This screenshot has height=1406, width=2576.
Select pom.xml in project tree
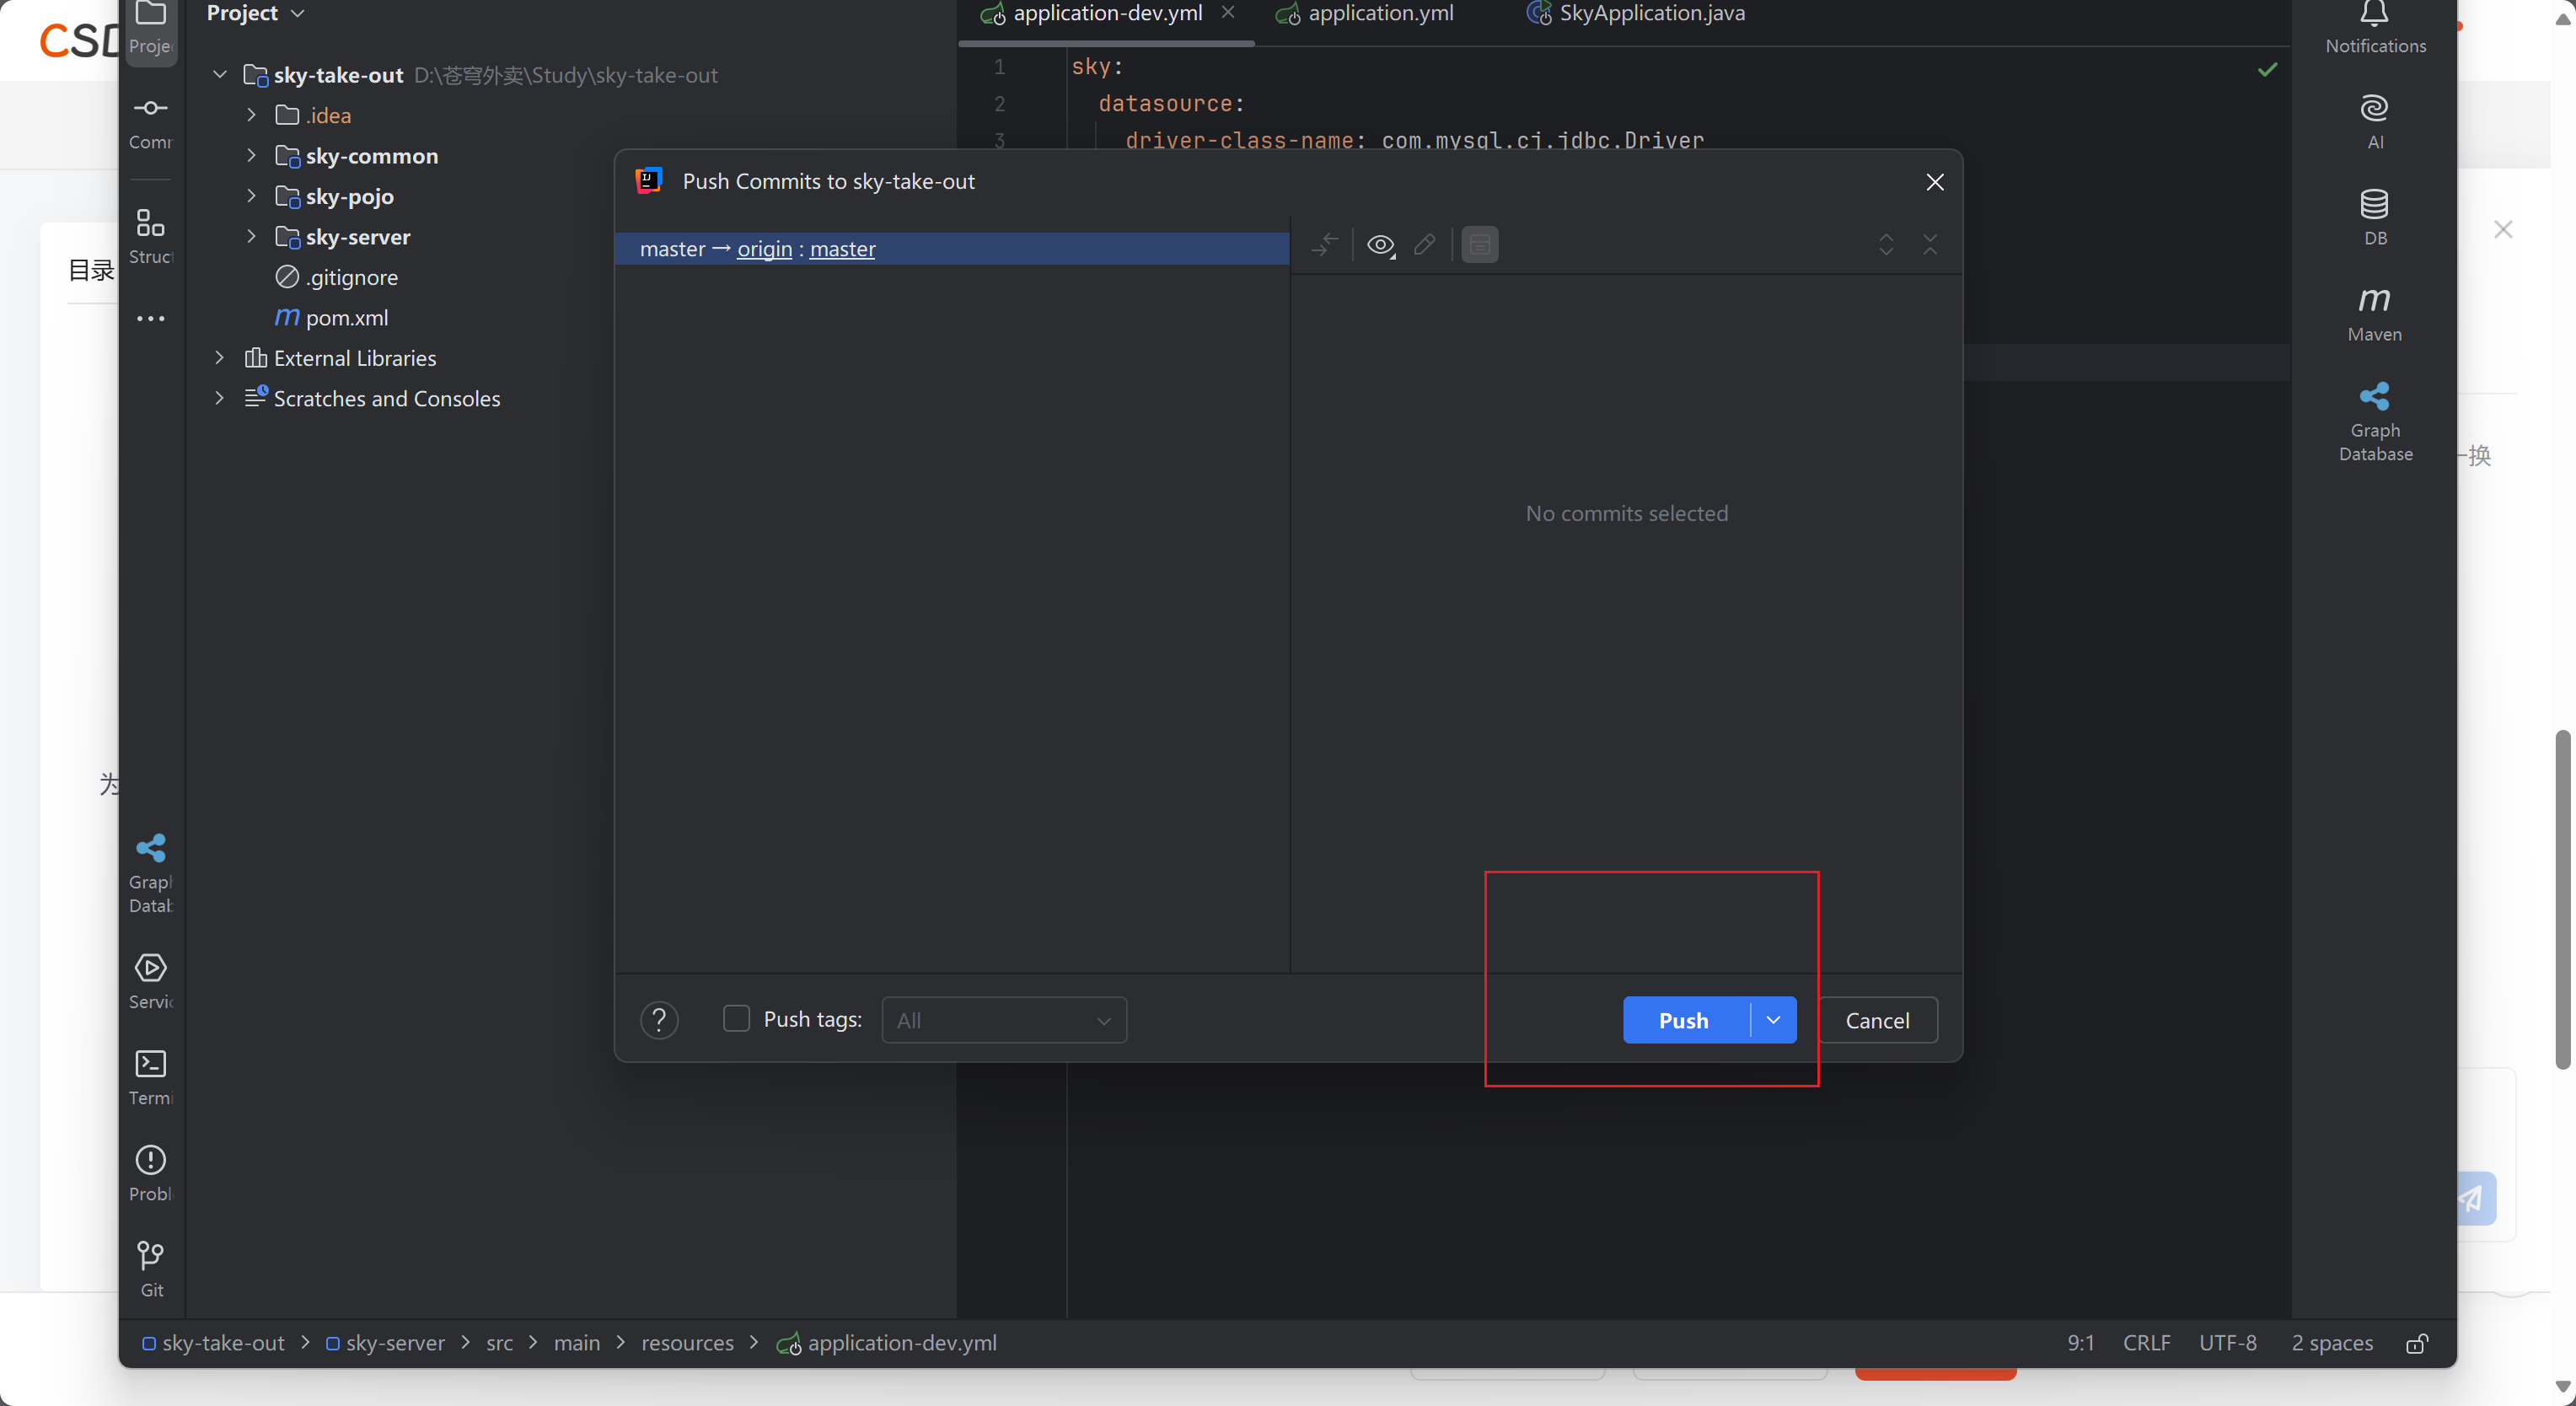[346, 318]
